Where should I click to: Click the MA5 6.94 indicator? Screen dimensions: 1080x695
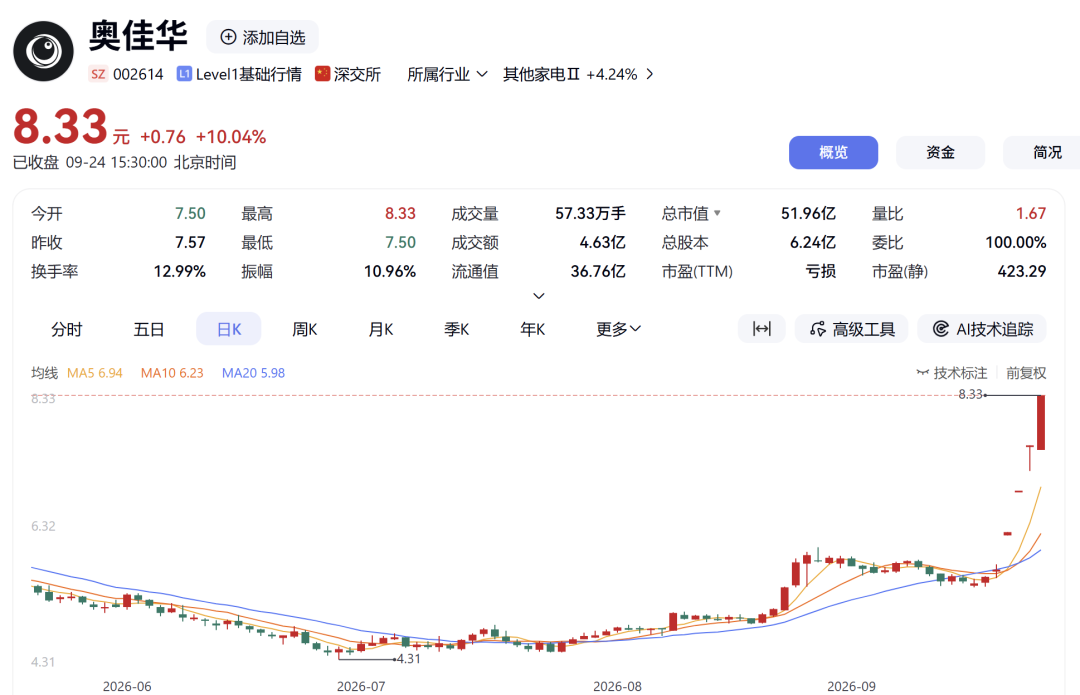coord(94,373)
